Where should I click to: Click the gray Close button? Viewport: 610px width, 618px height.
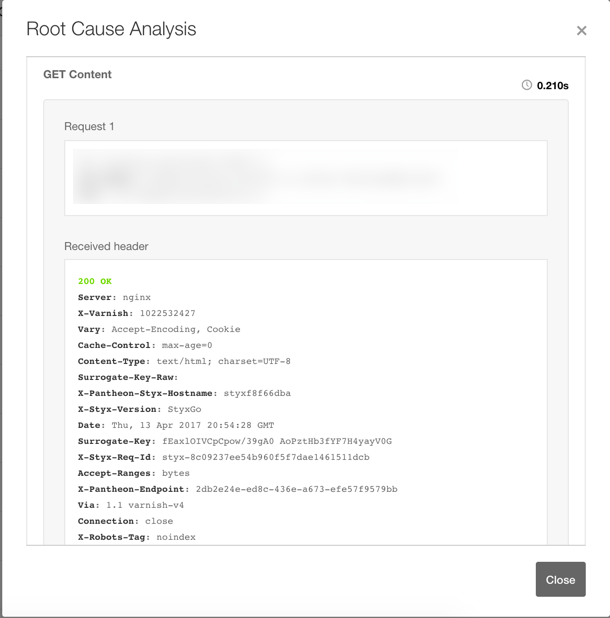tap(560, 579)
